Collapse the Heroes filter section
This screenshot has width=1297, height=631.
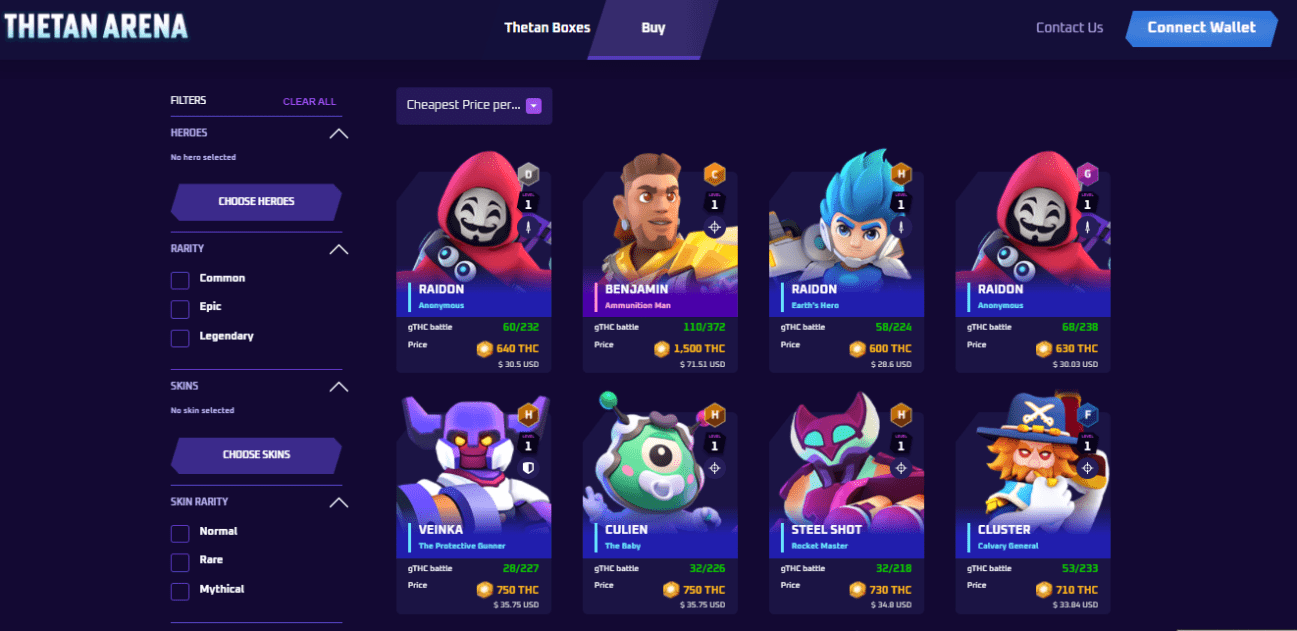coord(339,133)
